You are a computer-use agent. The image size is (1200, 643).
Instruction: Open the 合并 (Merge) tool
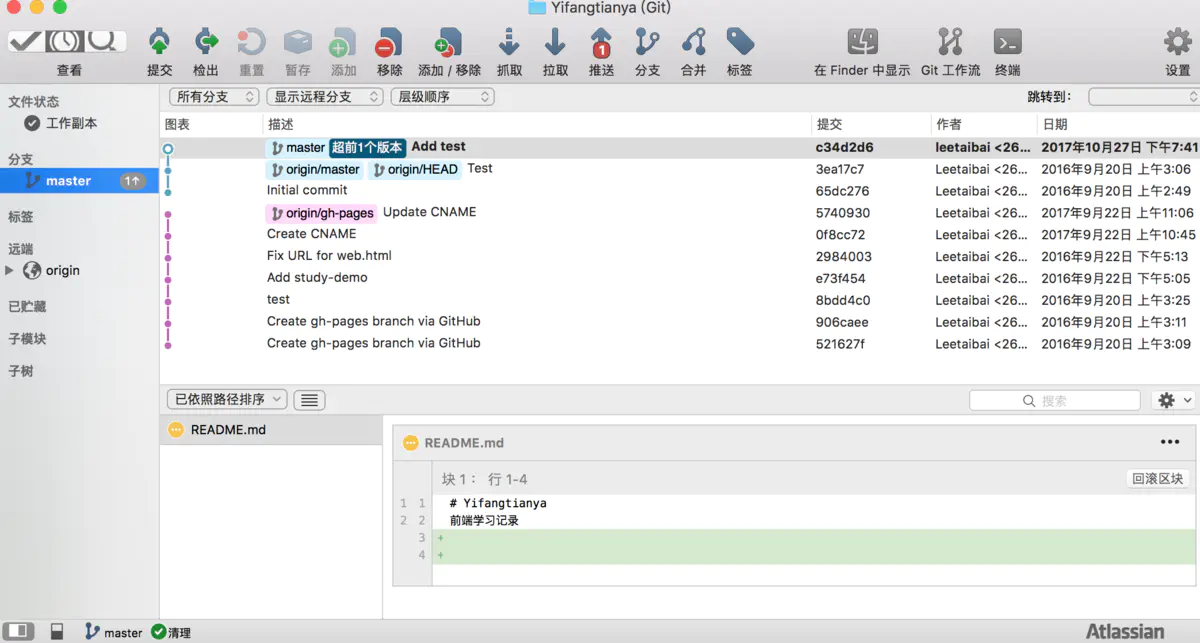pos(693,44)
